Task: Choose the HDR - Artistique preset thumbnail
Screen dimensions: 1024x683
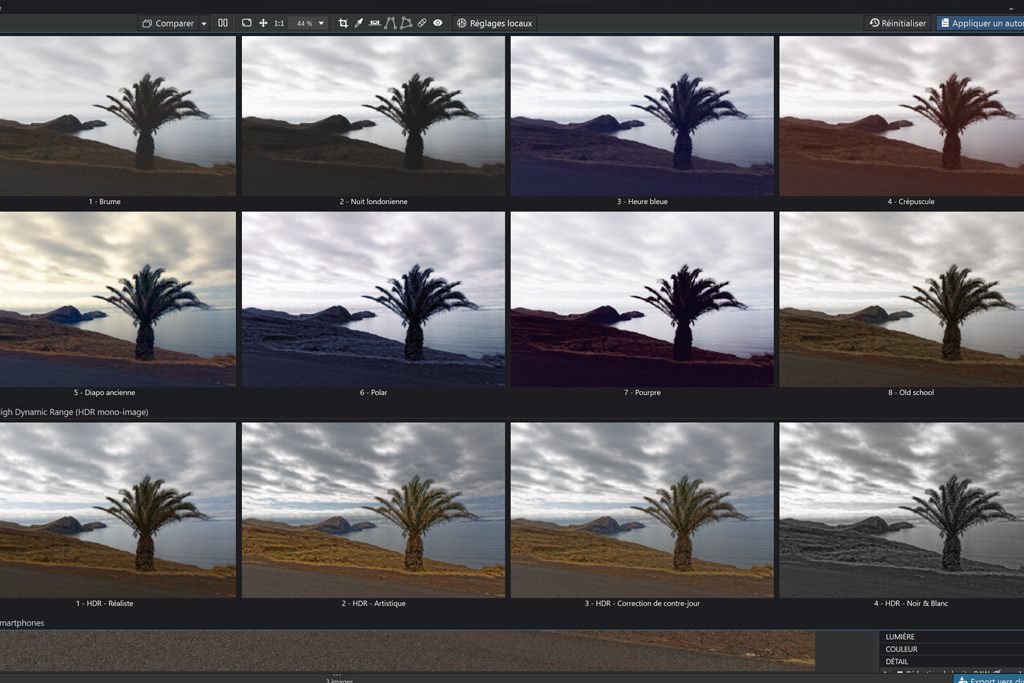Action: 373,509
